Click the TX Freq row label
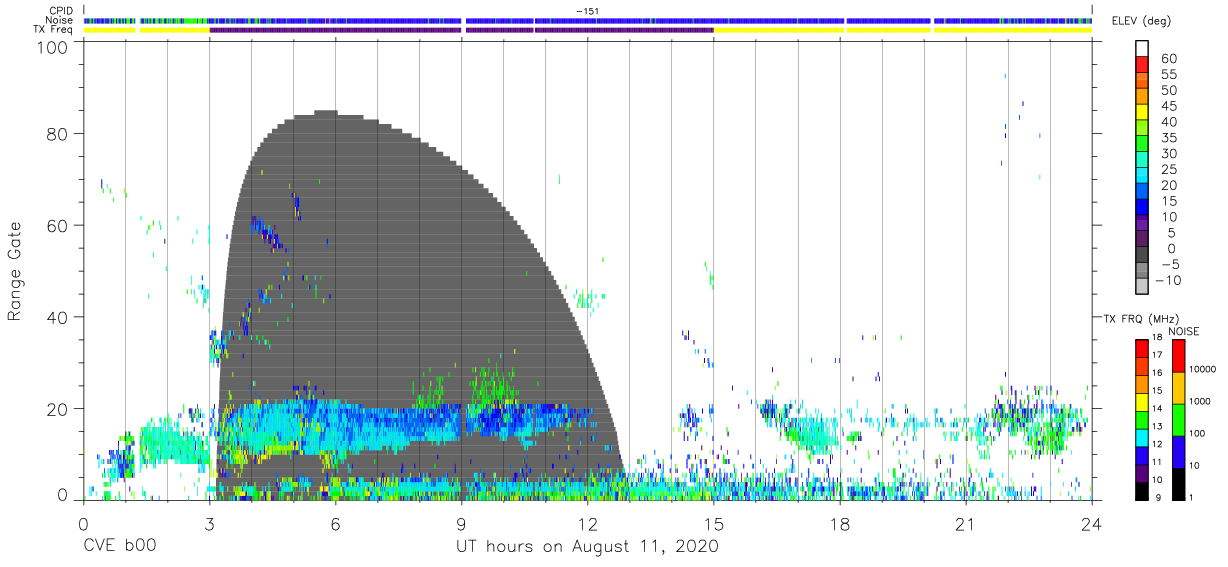The width and height of the screenshot is (1228, 567). (x=53, y=29)
